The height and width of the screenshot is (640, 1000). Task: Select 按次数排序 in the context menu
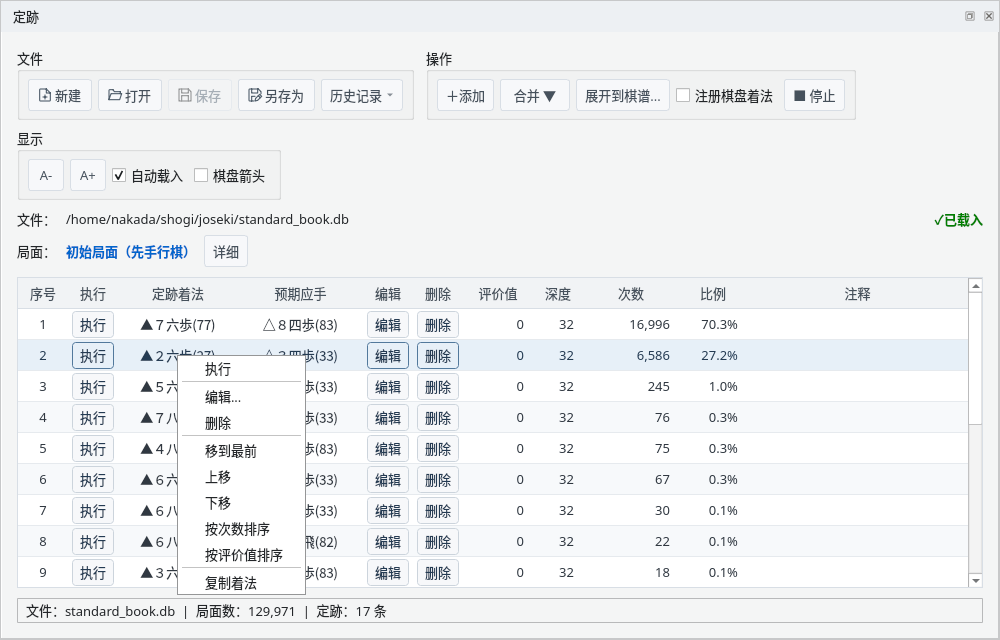coord(241,529)
